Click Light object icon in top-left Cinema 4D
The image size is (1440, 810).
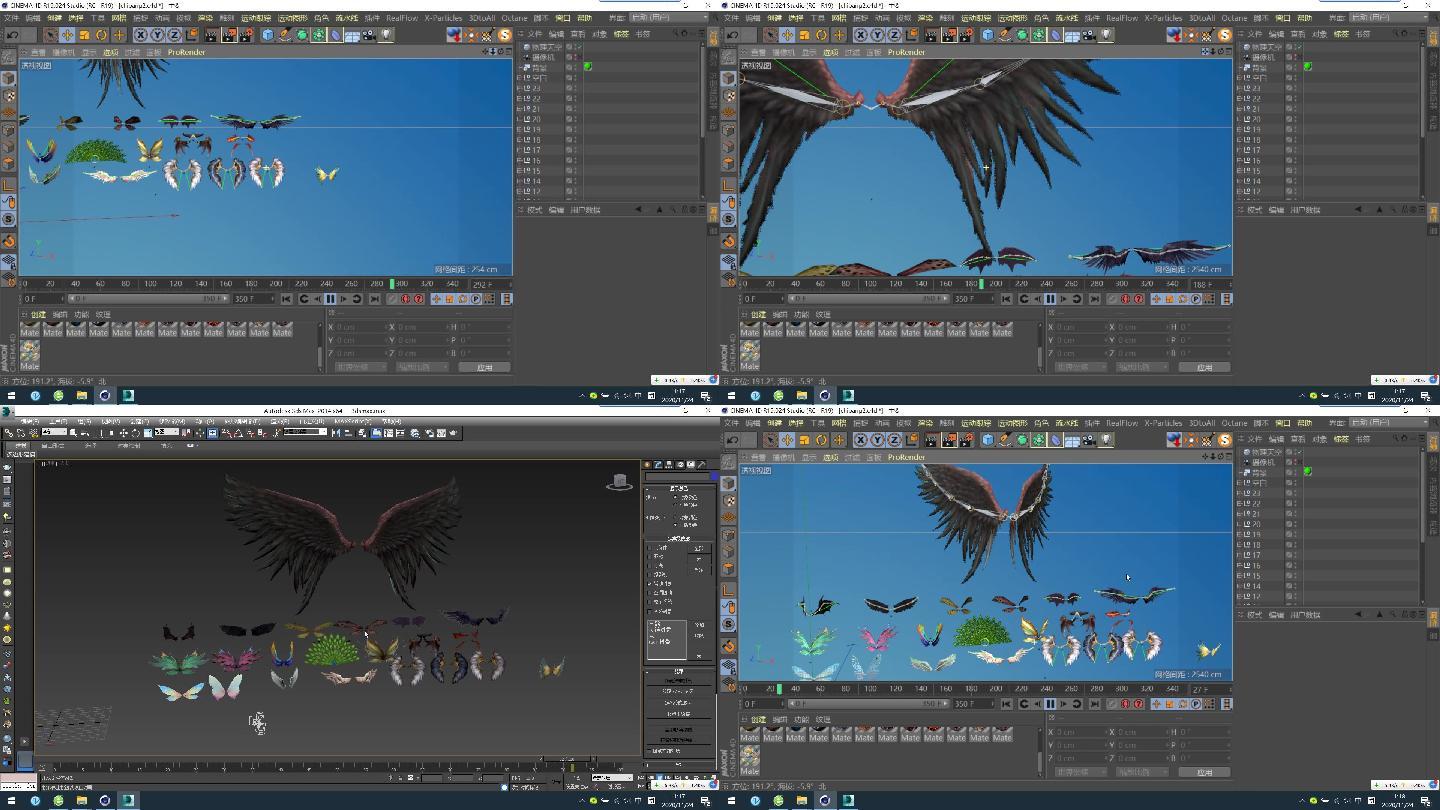pos(386,35)
